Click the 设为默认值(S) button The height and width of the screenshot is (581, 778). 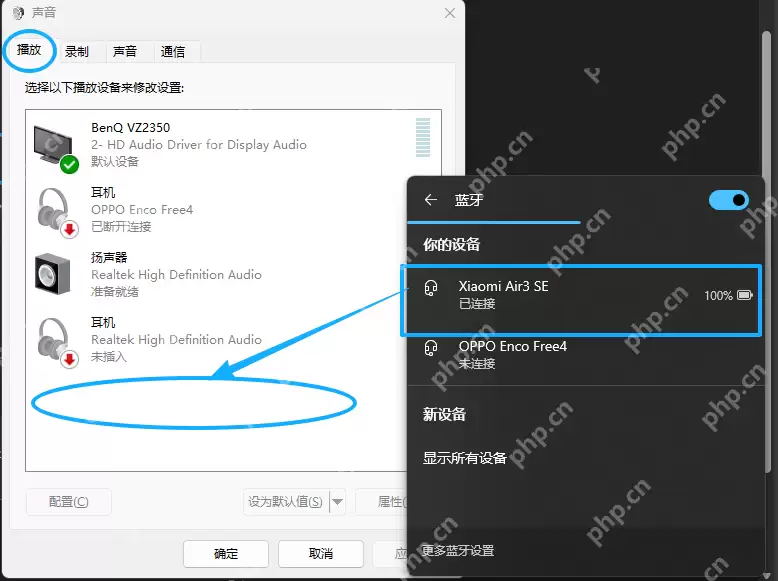coord(286,502)
